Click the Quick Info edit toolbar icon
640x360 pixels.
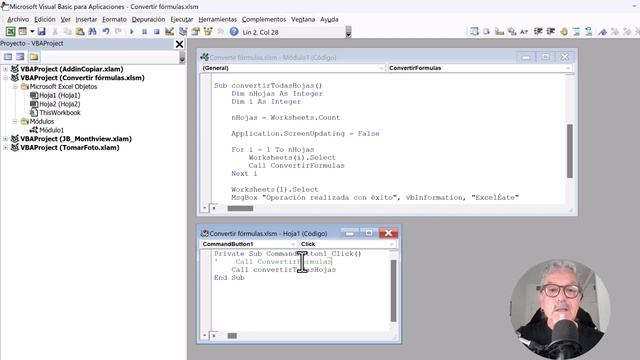pos(499,31)
